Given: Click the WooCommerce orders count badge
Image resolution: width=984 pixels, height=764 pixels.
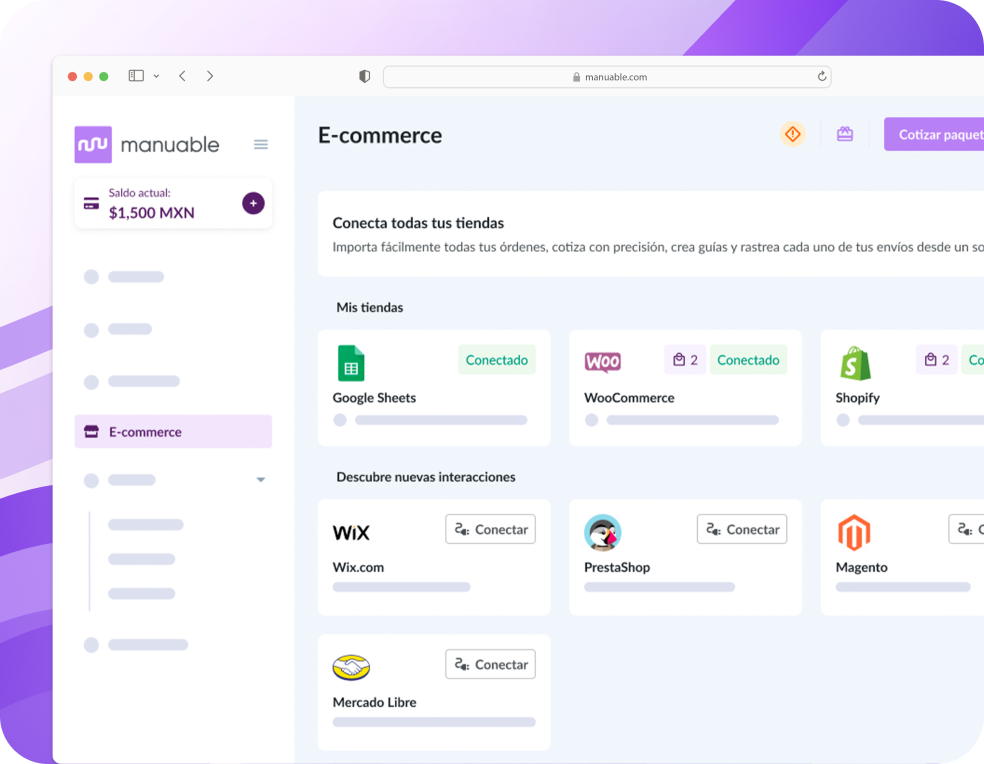Looking at the screenshot, I should (685, 360).
